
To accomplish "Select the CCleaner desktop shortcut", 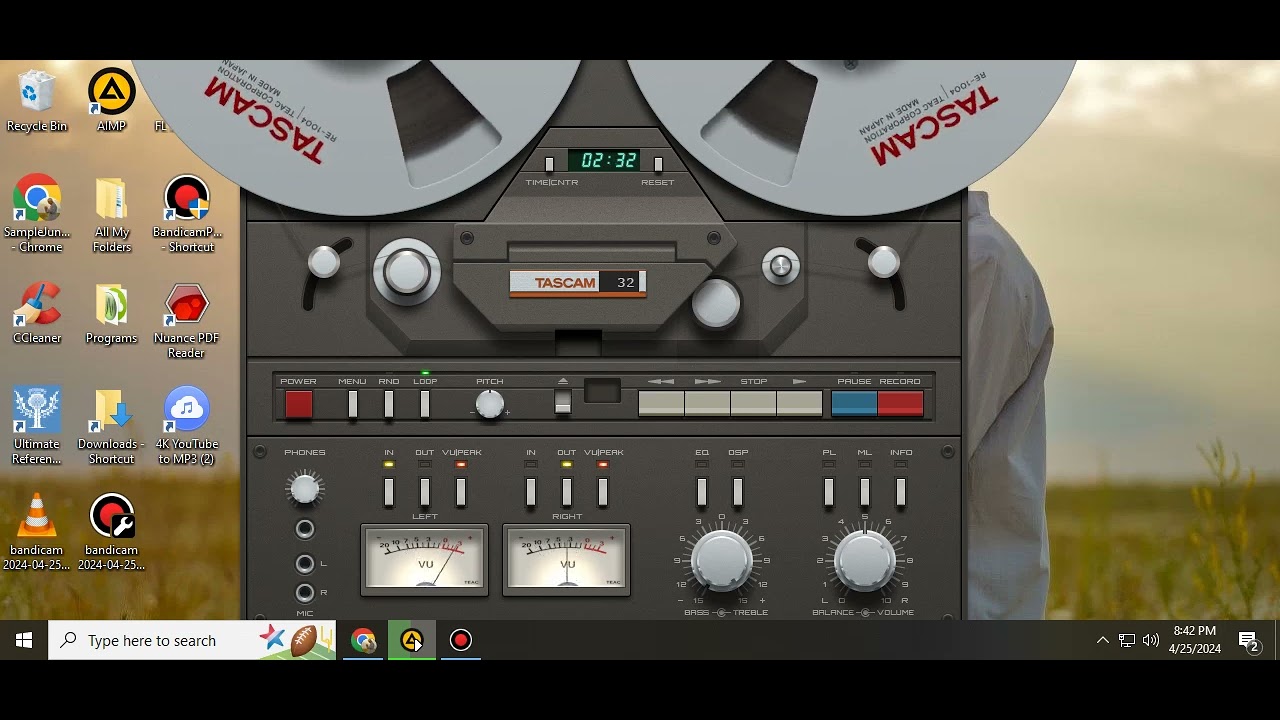I will point(37,313).
